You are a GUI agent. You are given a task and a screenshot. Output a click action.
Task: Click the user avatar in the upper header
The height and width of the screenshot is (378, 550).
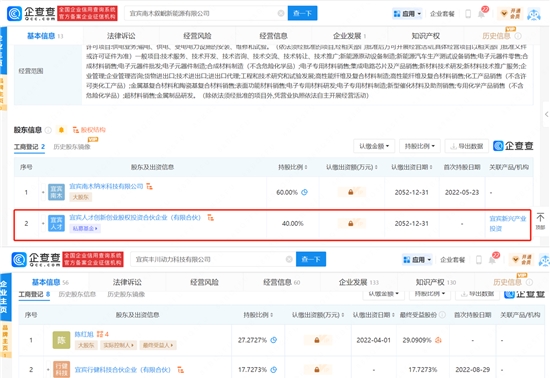(534, 14)
